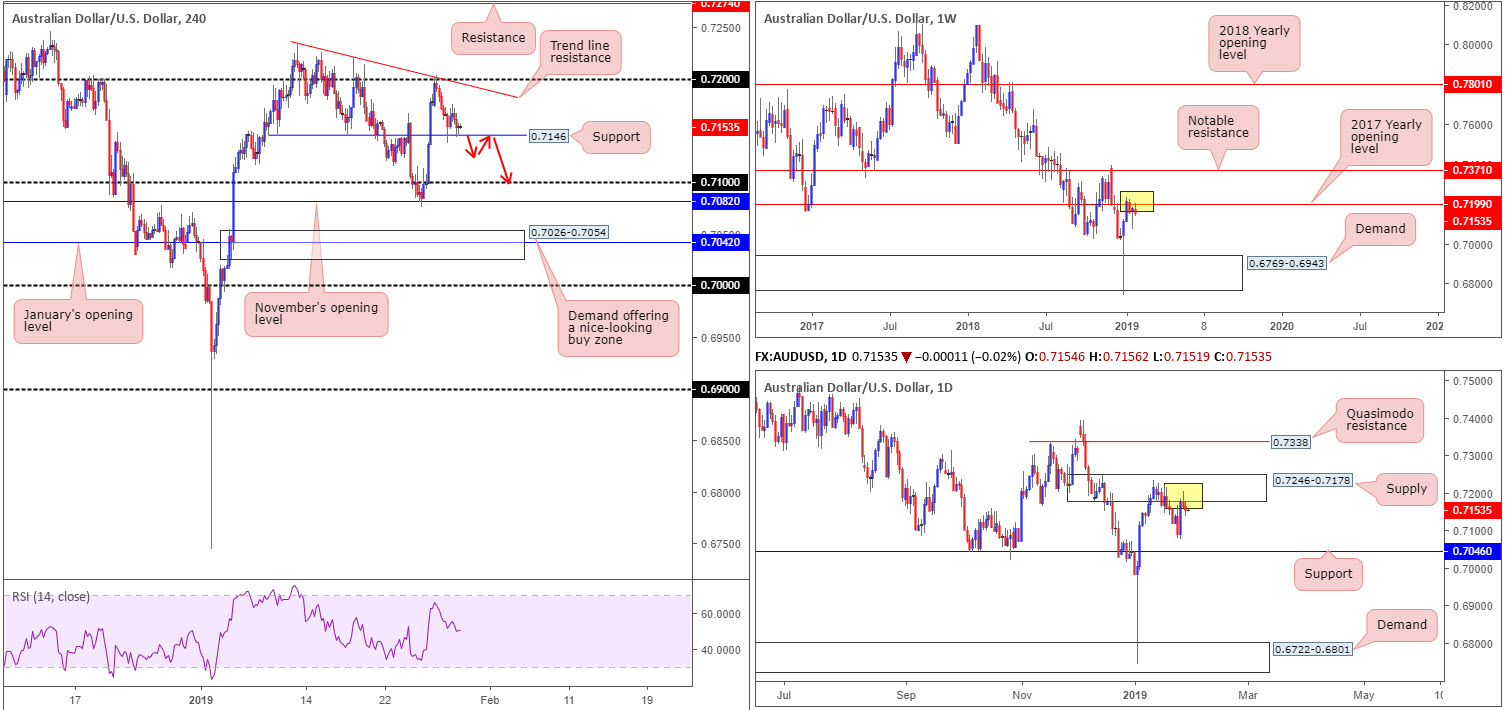
Task: Click the 0.7026-0.7054 demand zone label
Action: [x=570, y=232]
